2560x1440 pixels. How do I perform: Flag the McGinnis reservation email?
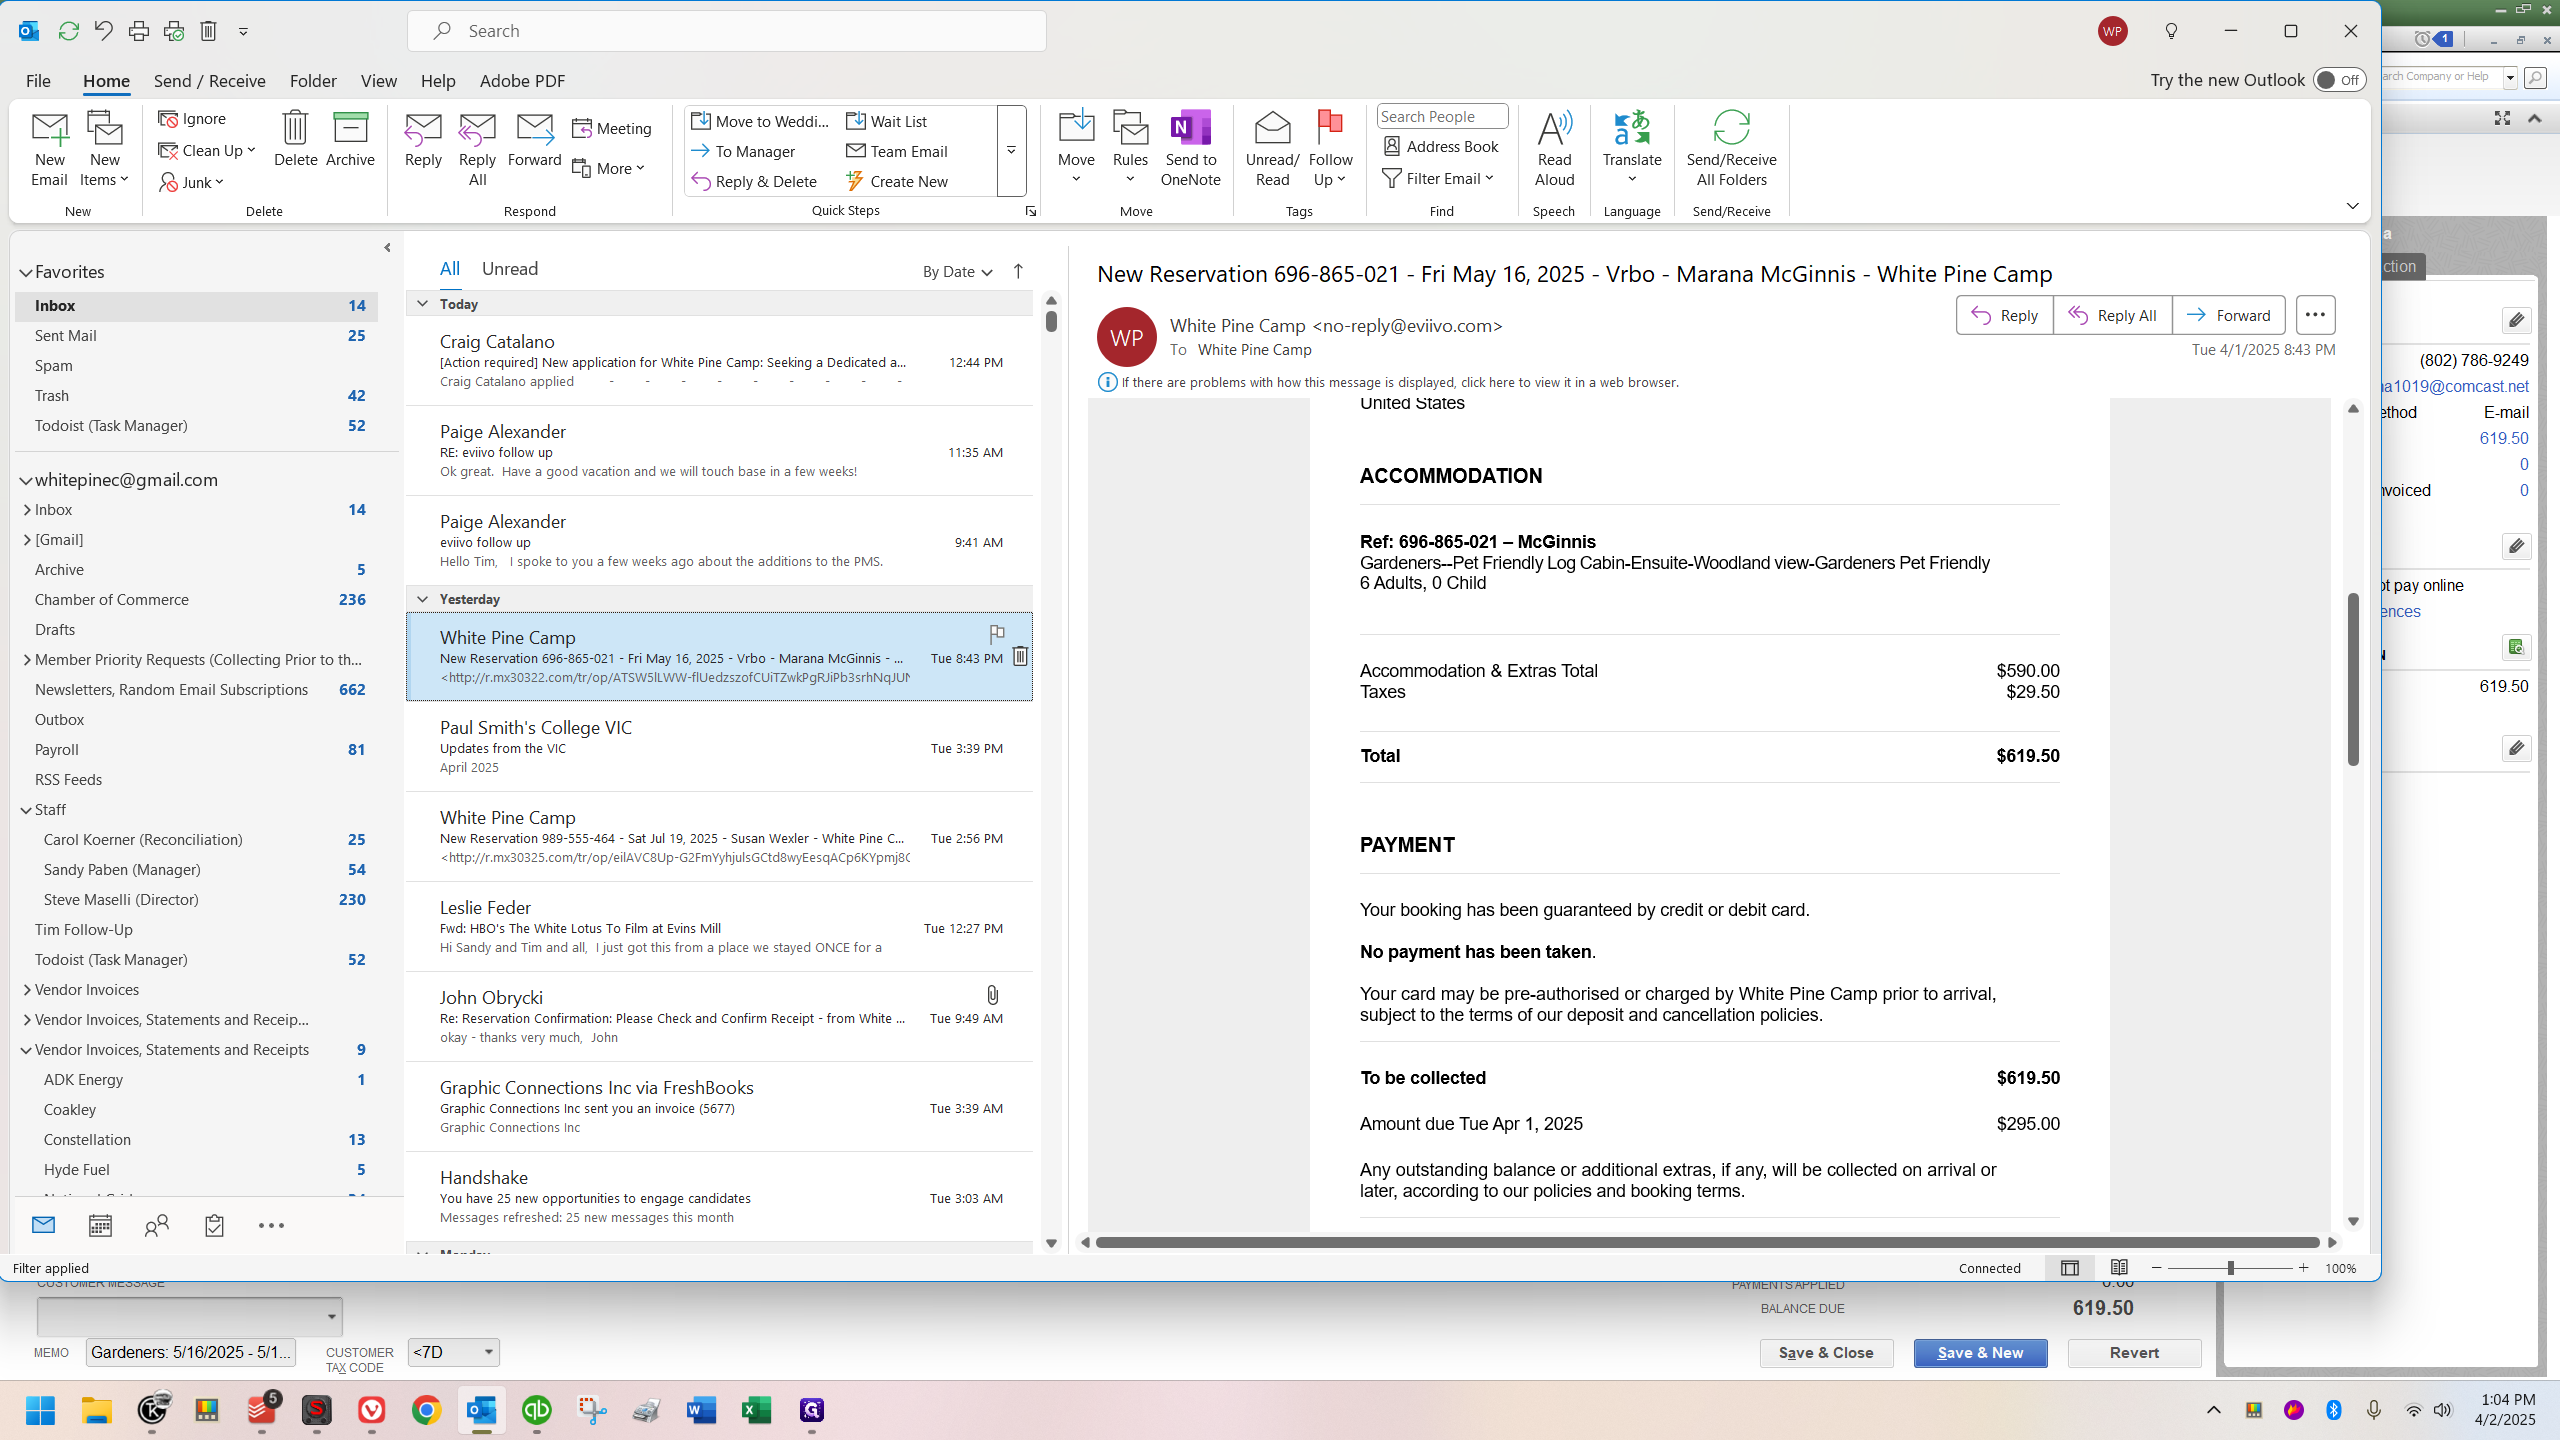(x=997, y=634)
